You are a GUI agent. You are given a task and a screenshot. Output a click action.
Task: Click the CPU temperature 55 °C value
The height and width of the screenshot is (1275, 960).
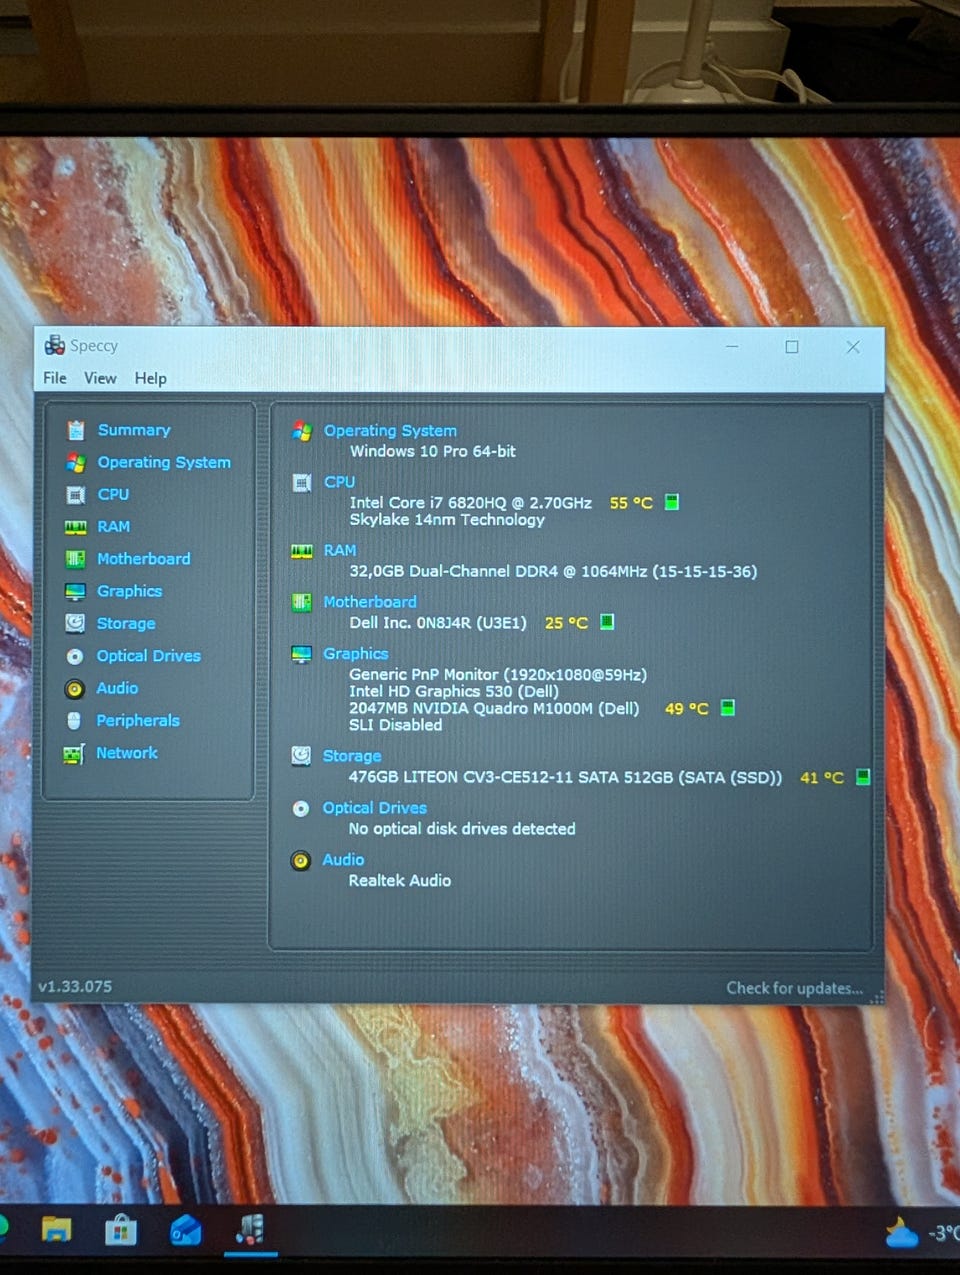631,503
